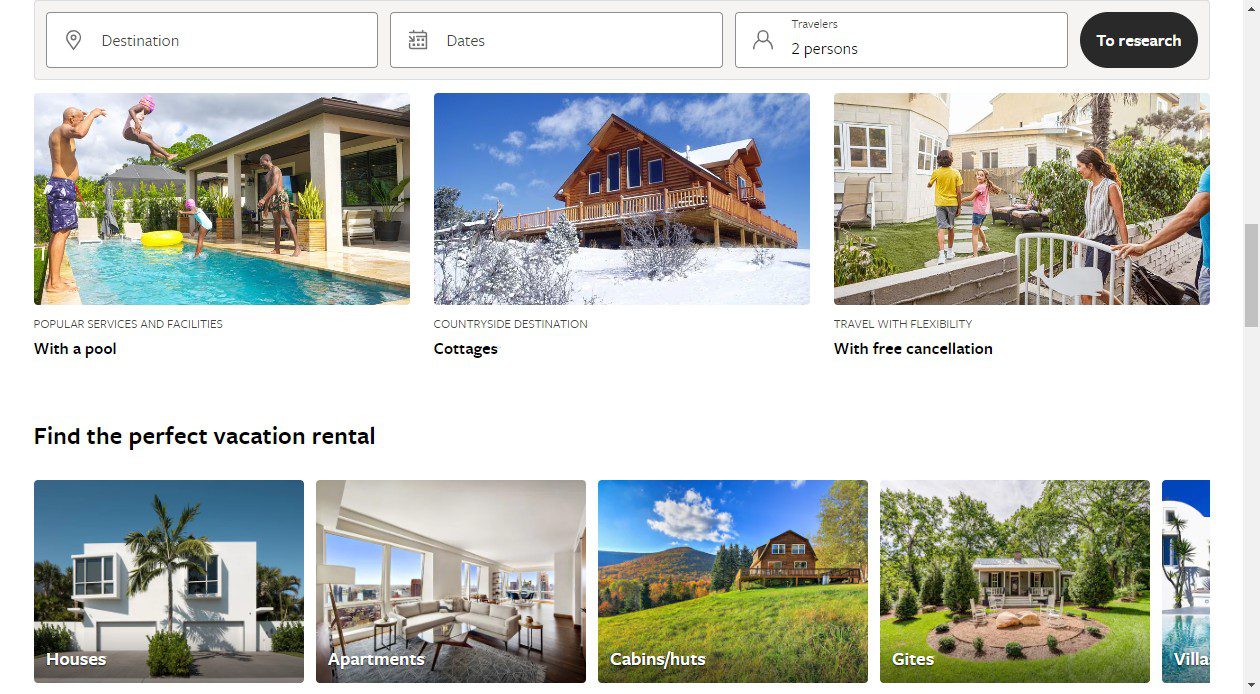
Task: Select the partially visible Villas card
Action: pyautogui.click(x=1186, y=581)
